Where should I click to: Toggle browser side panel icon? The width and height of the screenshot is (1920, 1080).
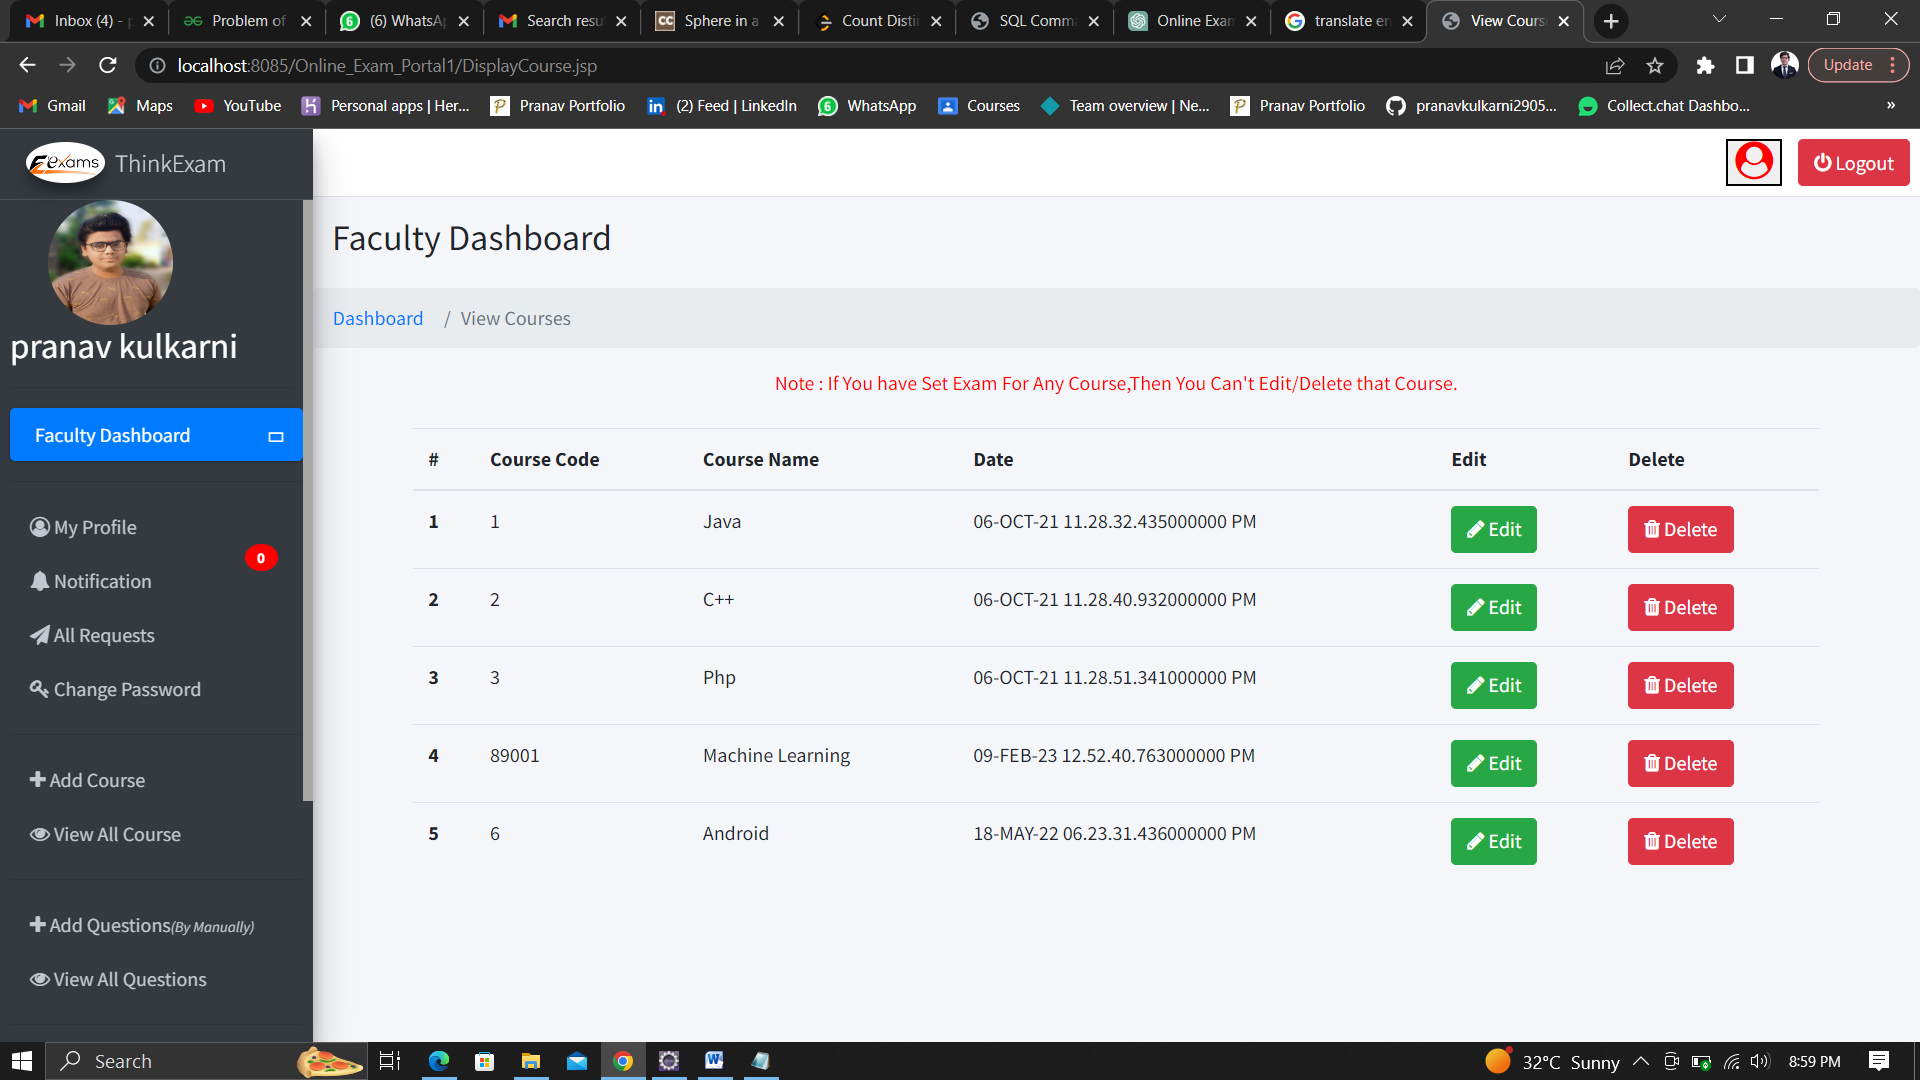coord(1744,66)
